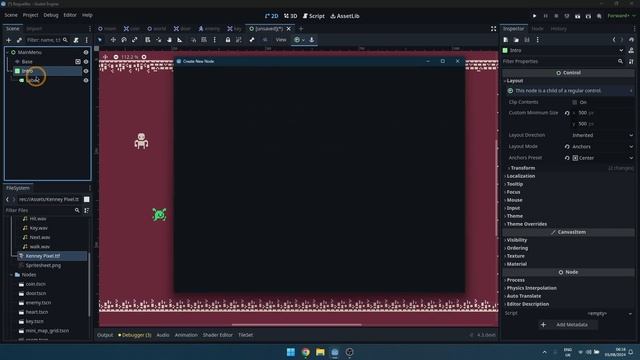Zoom out the 2D viewport
Viewport: 640px width, 360px height.
(116, 57)
